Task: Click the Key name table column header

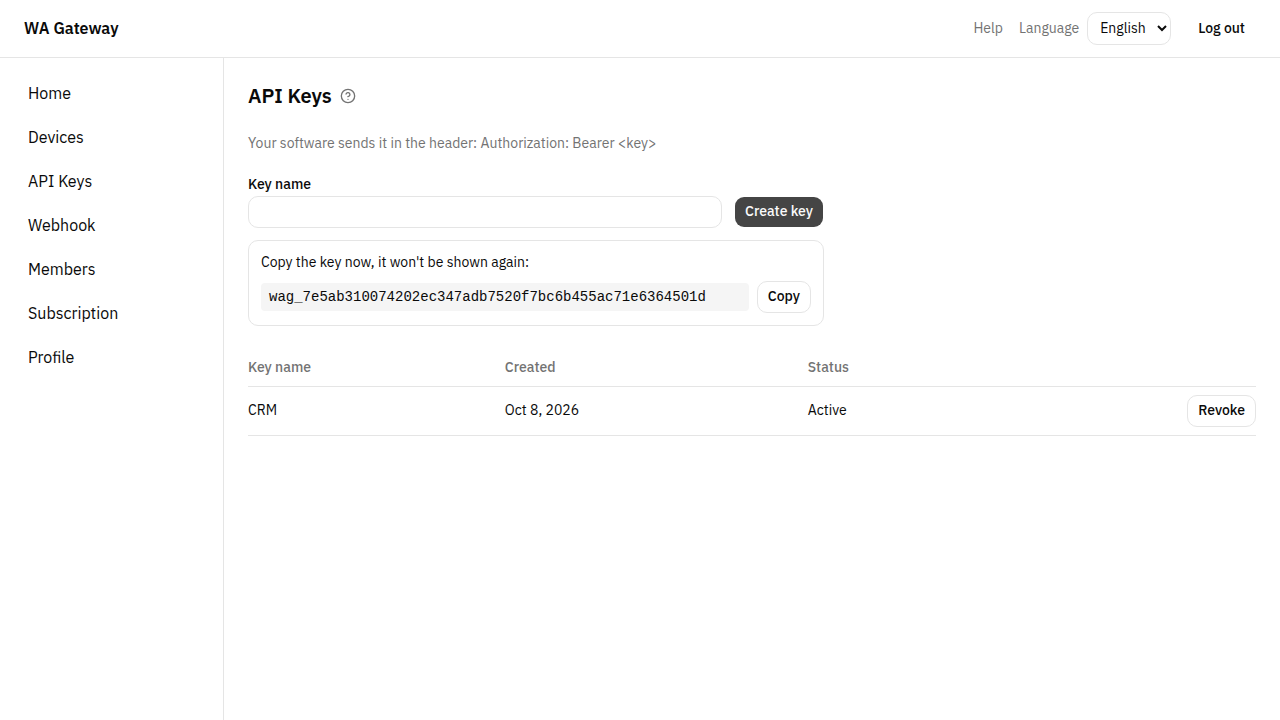Action: (279, 367)
